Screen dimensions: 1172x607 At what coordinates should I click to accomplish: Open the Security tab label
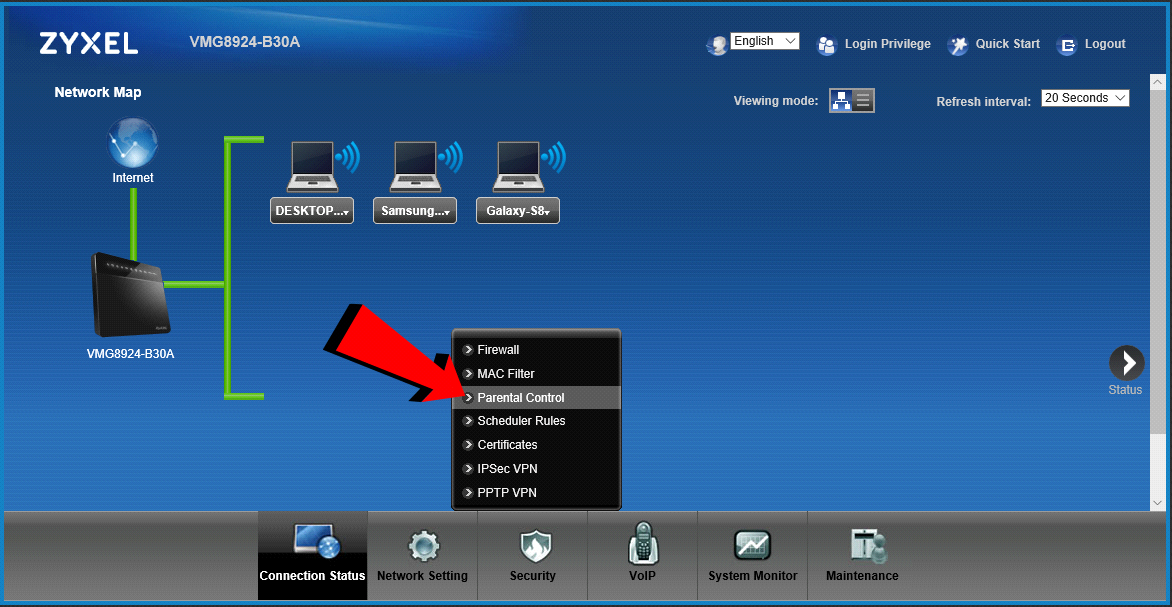click(533, 576)
